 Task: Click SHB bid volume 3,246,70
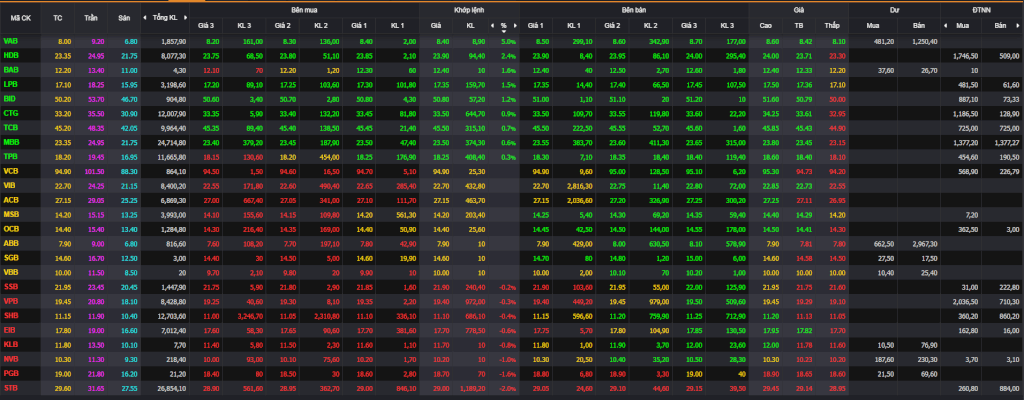pyautogui.click(x=251, y=315)
